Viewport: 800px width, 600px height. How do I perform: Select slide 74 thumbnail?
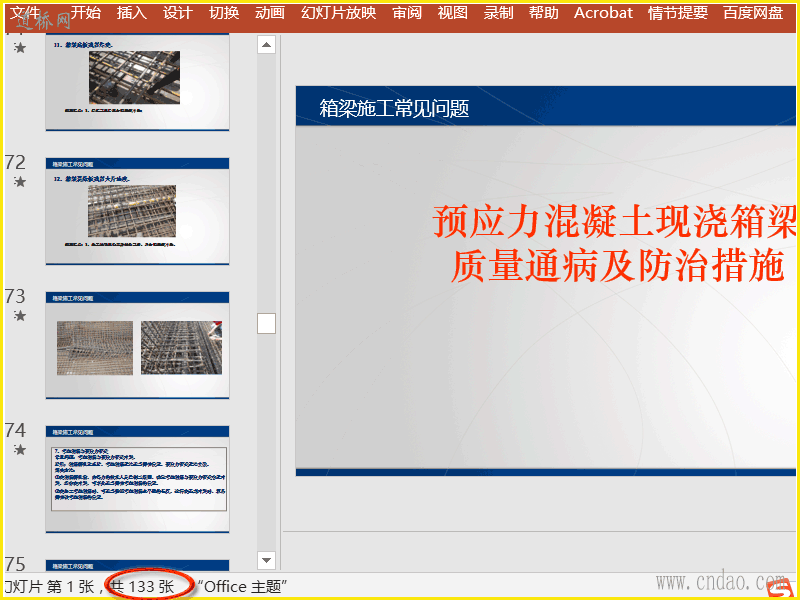point(137,480)
